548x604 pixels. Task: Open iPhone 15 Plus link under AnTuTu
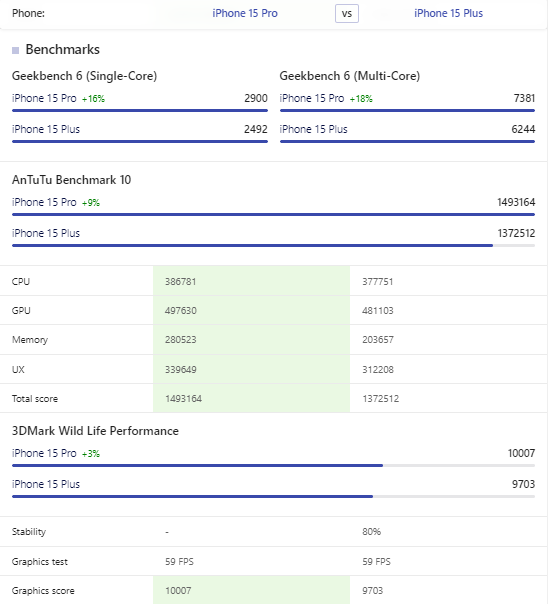46,233
